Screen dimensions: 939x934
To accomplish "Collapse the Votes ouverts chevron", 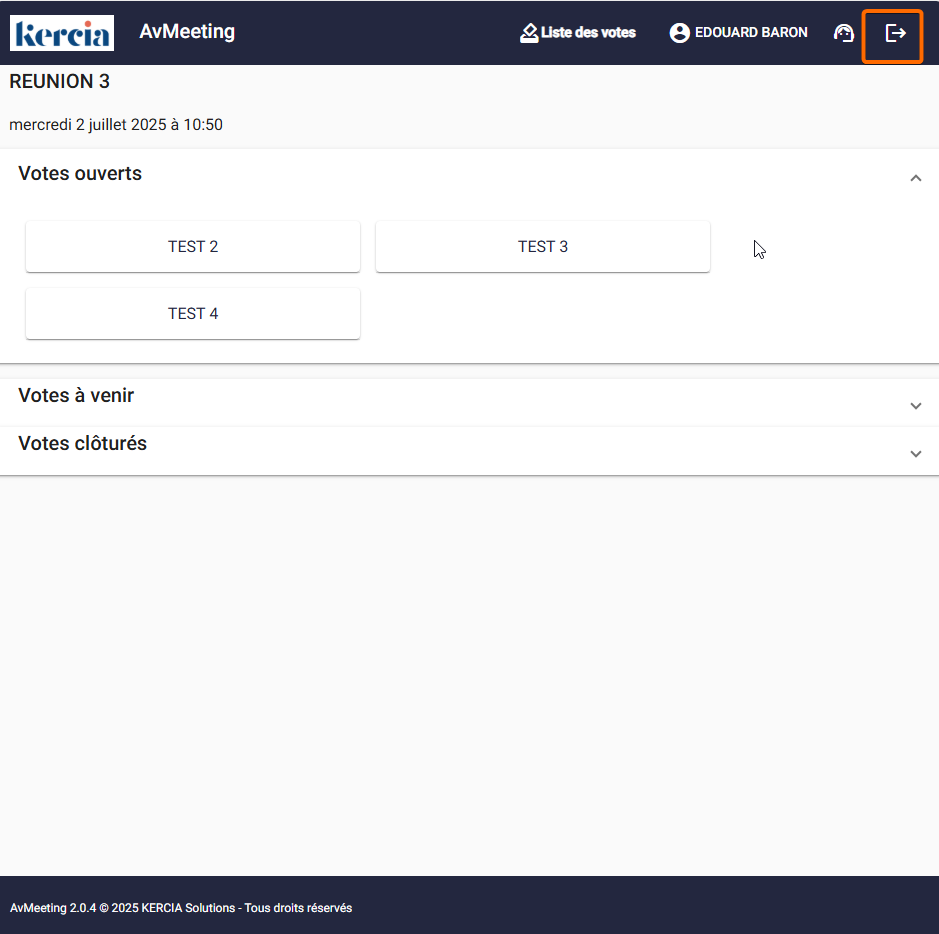I will click(x=915, y=178).
